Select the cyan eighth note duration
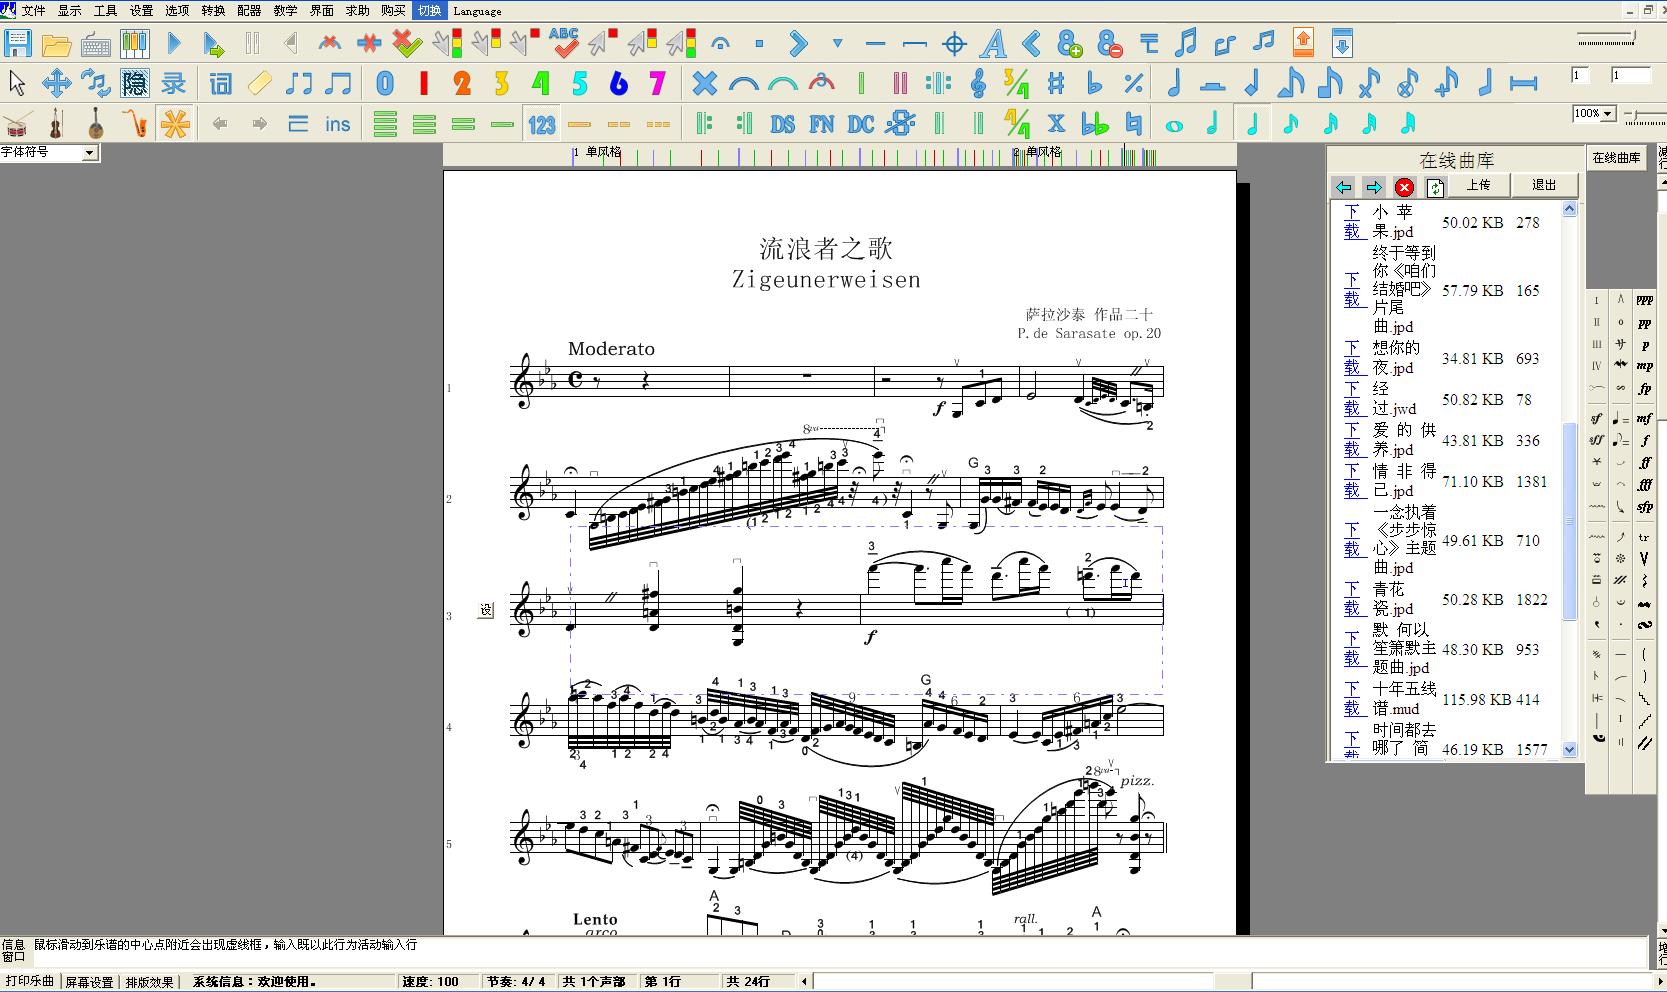Viewport: 1667px width, 992px height. [x=1291, y=124]
